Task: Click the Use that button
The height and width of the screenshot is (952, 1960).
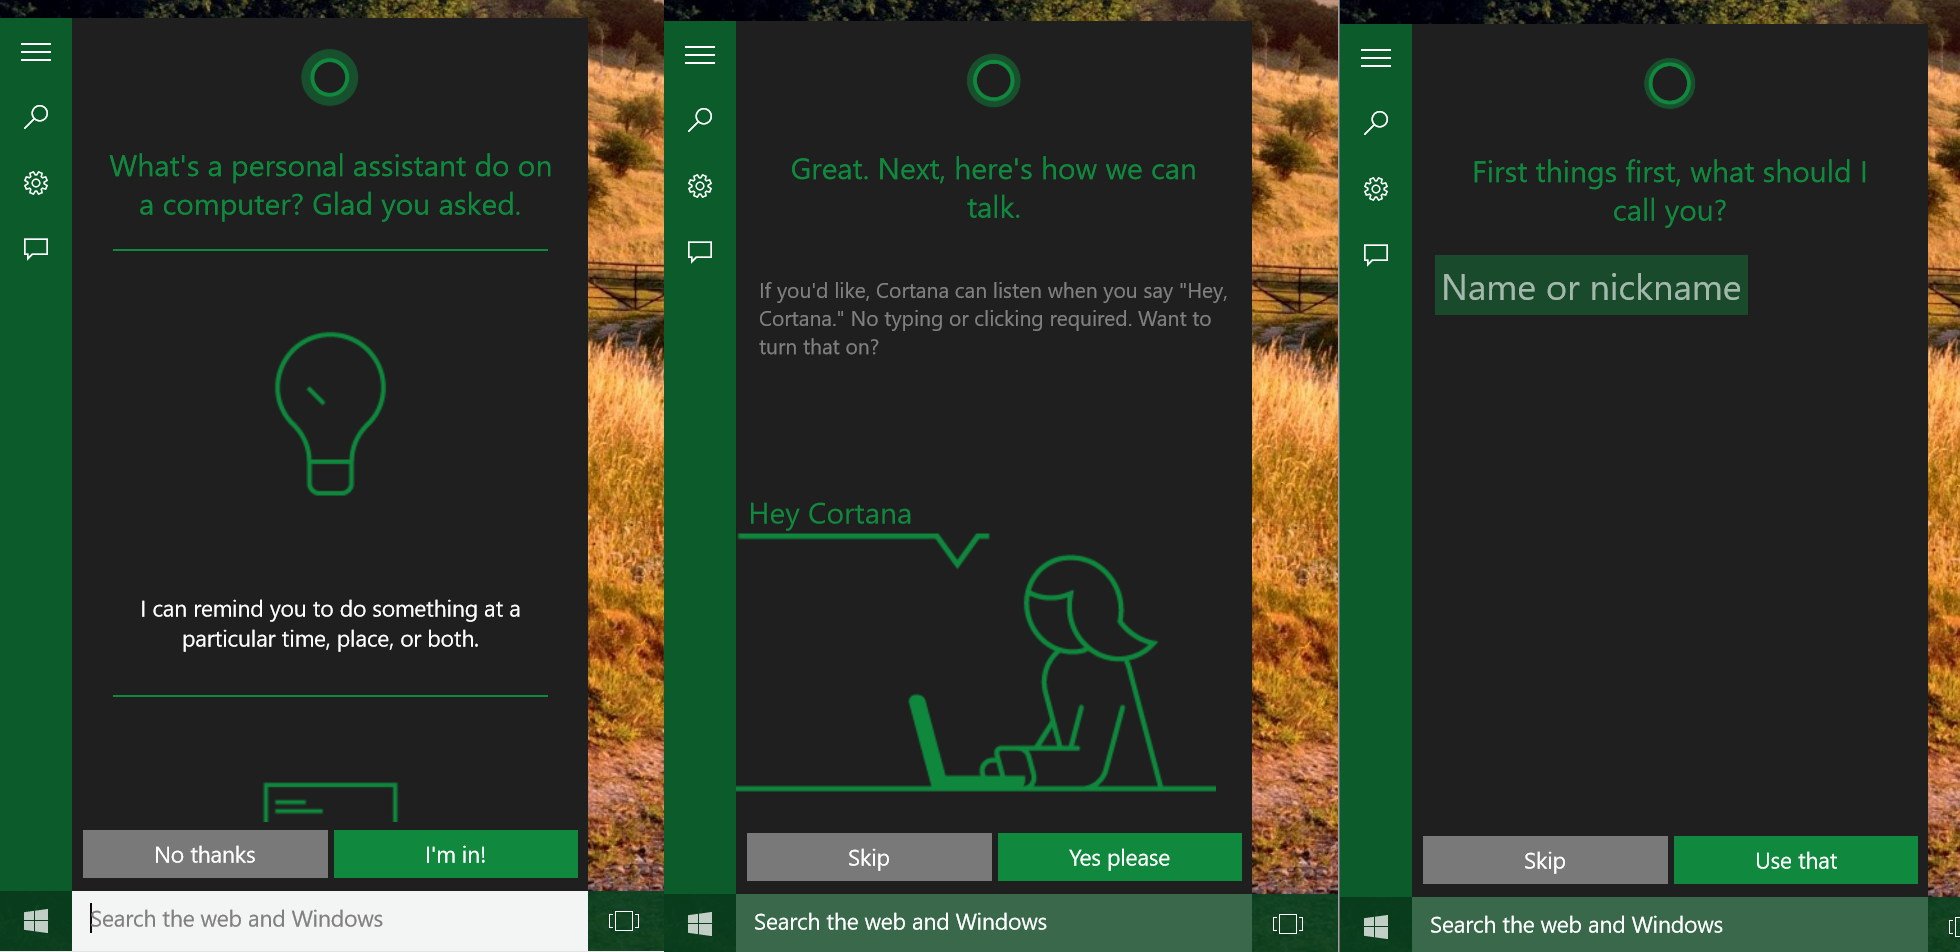Action: pyautogui.click(x=1796, y=860)
